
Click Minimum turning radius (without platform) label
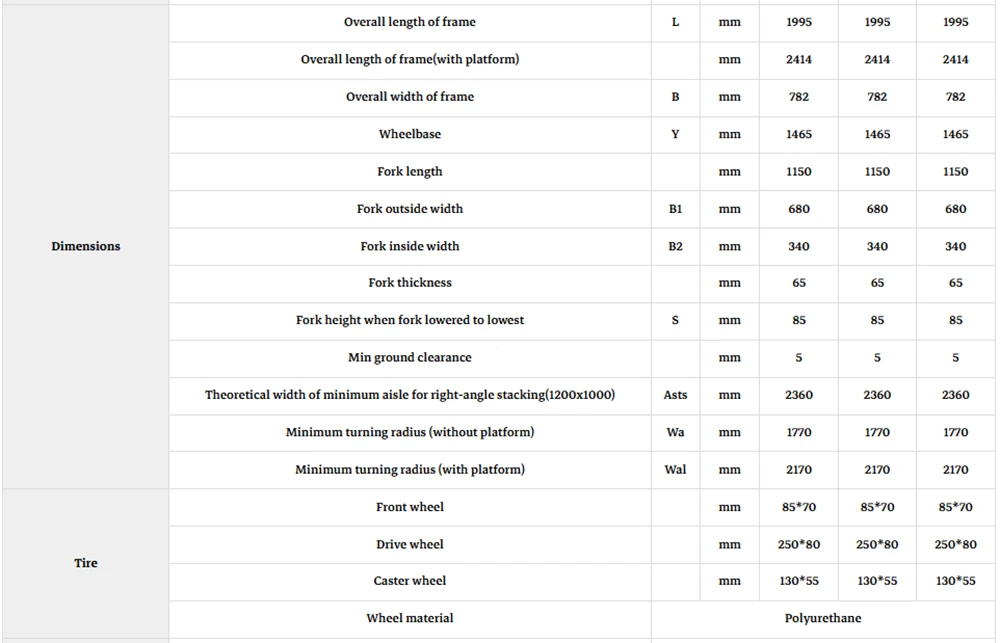tap(409, 432)
